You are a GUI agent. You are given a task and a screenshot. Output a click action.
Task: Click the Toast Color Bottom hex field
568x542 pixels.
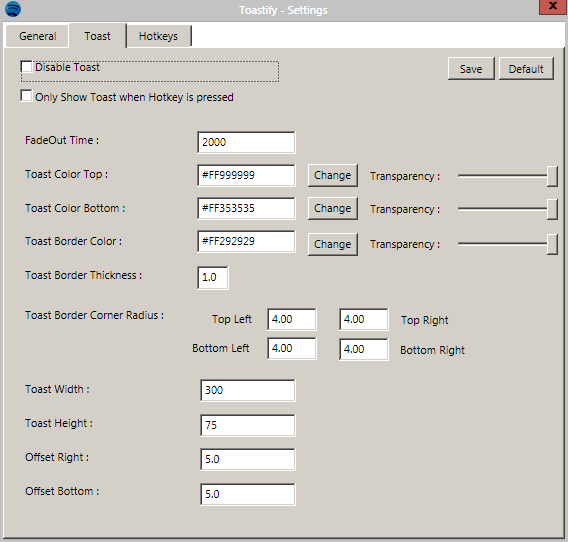(246, 208)
